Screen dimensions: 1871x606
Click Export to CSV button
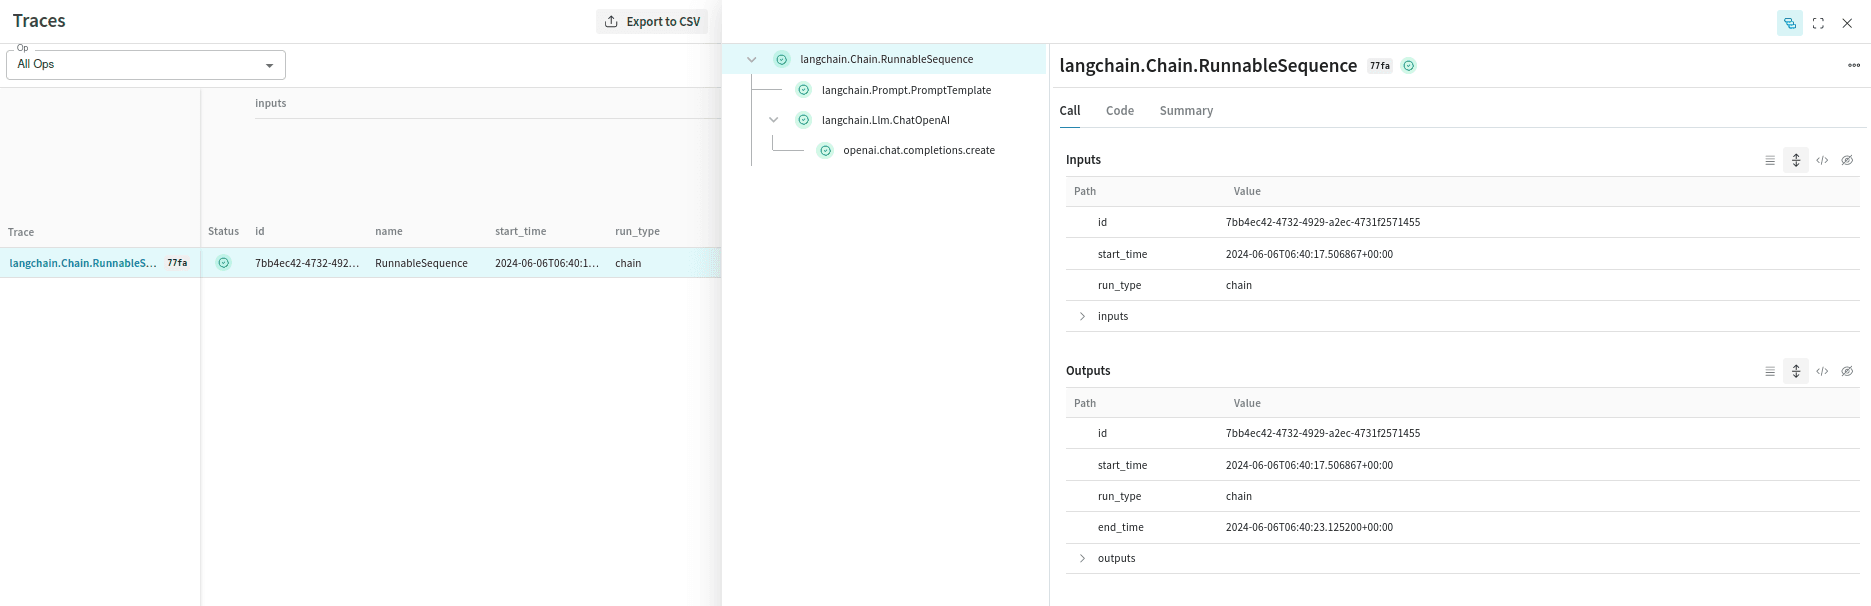tap(652, 21)
